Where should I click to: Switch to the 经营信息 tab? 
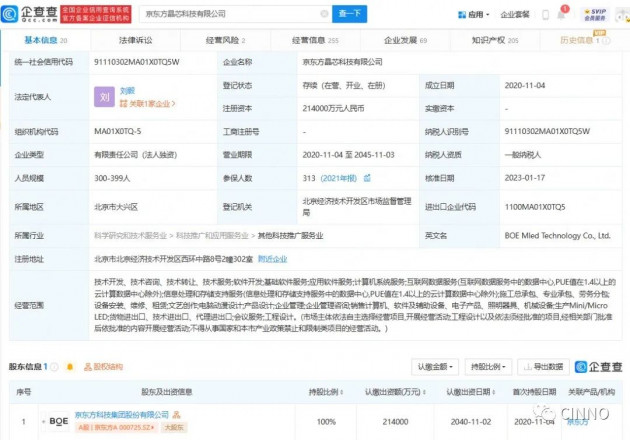315,40
